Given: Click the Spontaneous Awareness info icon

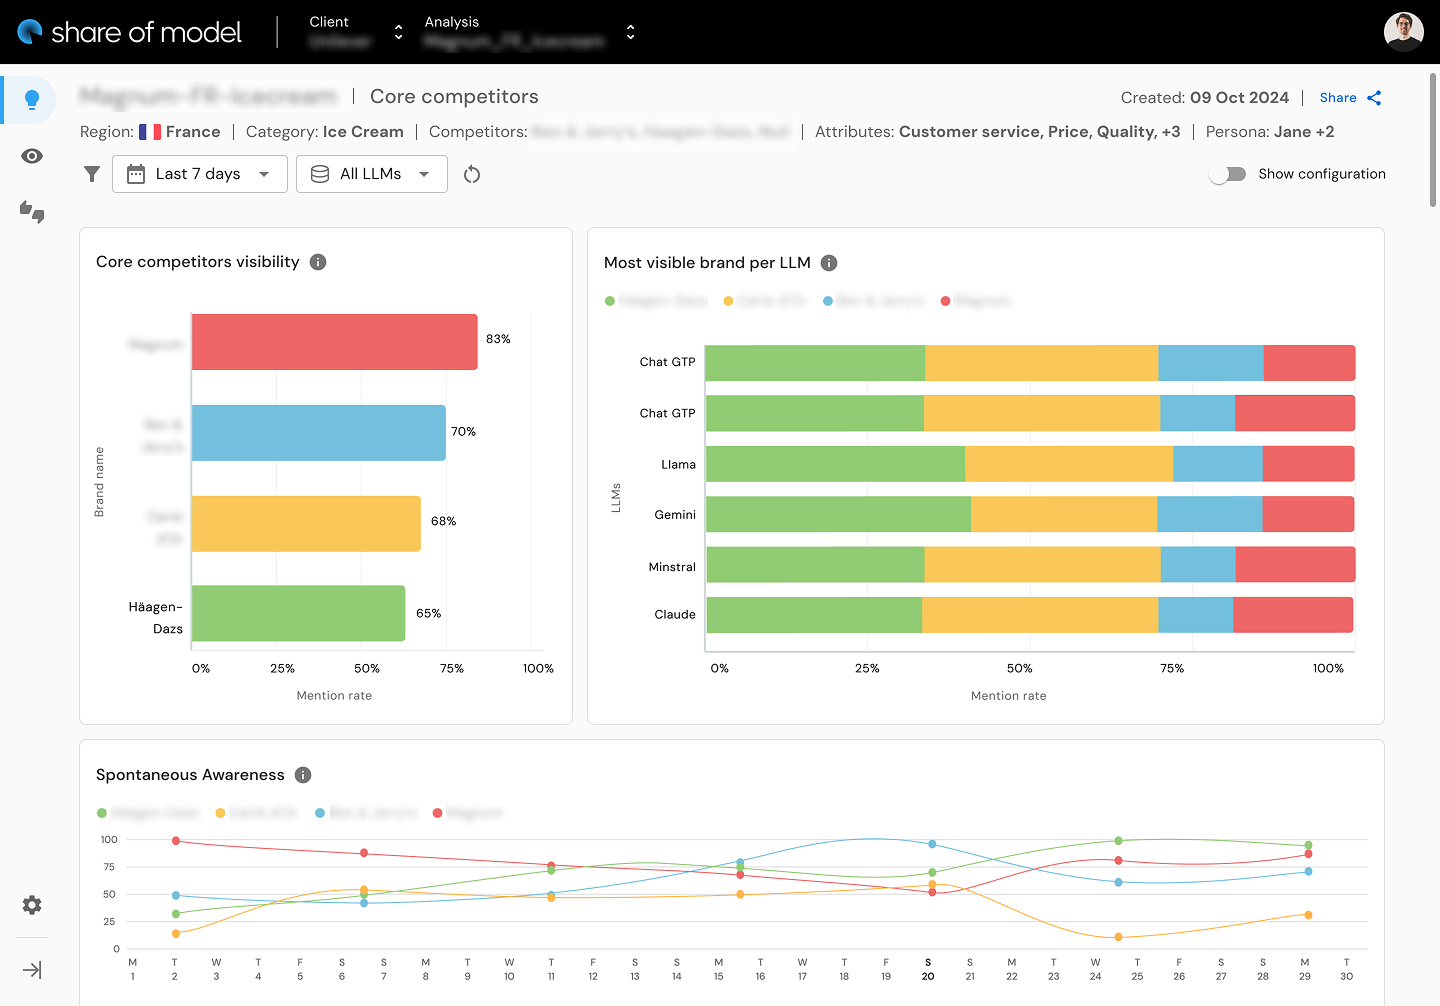Looking at the screenshot, I should click(302, 774).
